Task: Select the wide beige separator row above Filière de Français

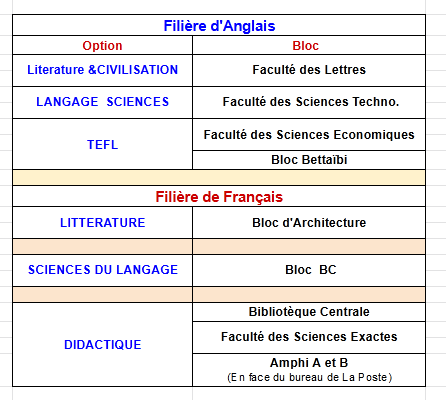Action: 219,177
